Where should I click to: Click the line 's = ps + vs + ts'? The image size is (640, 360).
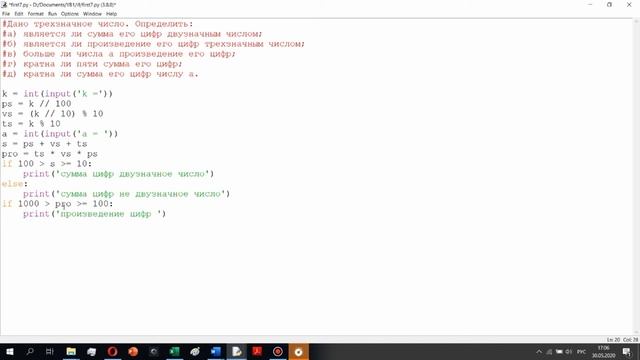point(44,144)
